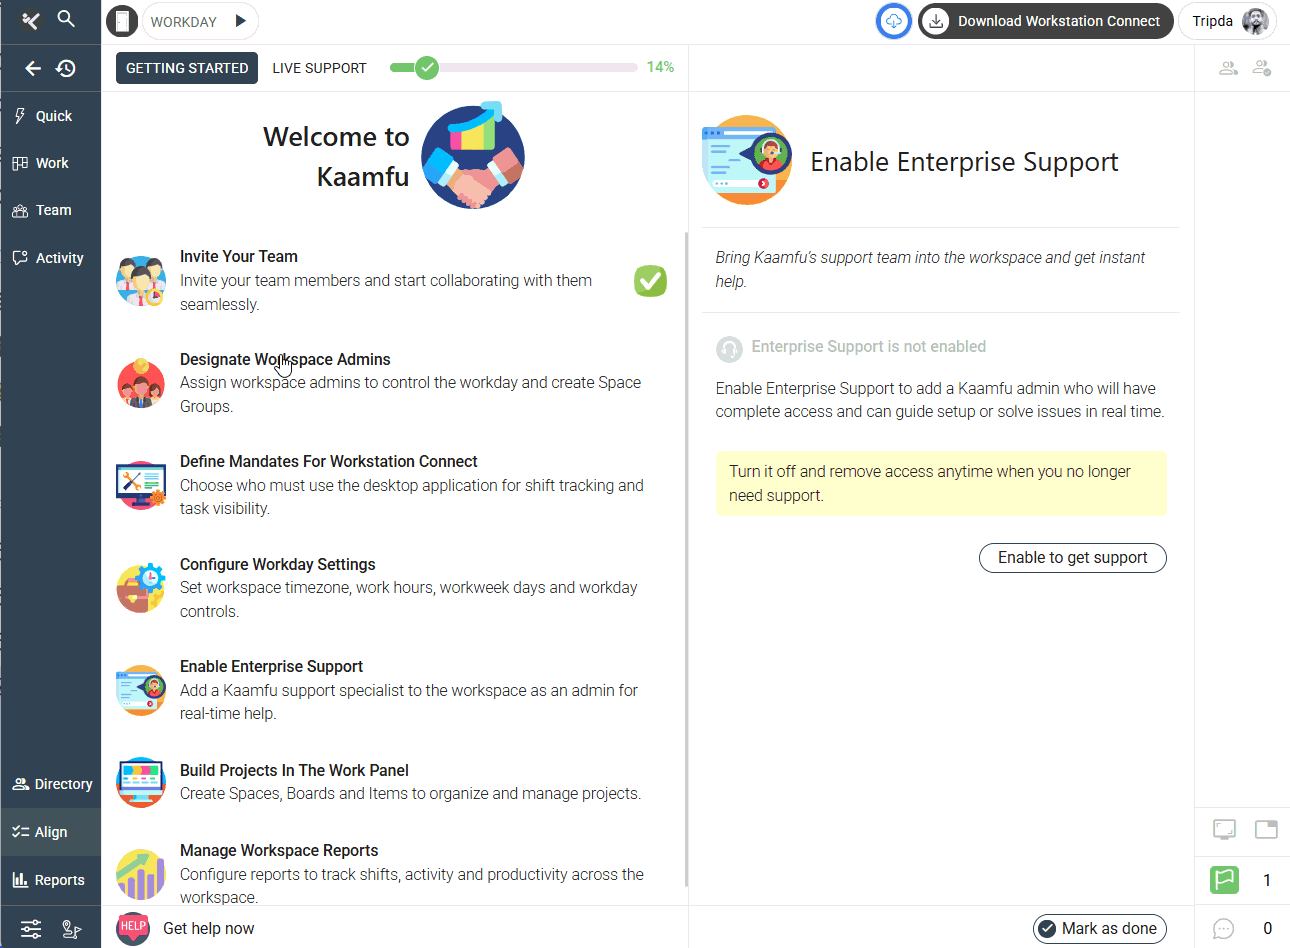This screenshot has height=948, width=1290.
Task: Open the Tripda profile menu
Action: click(1228, 21)
